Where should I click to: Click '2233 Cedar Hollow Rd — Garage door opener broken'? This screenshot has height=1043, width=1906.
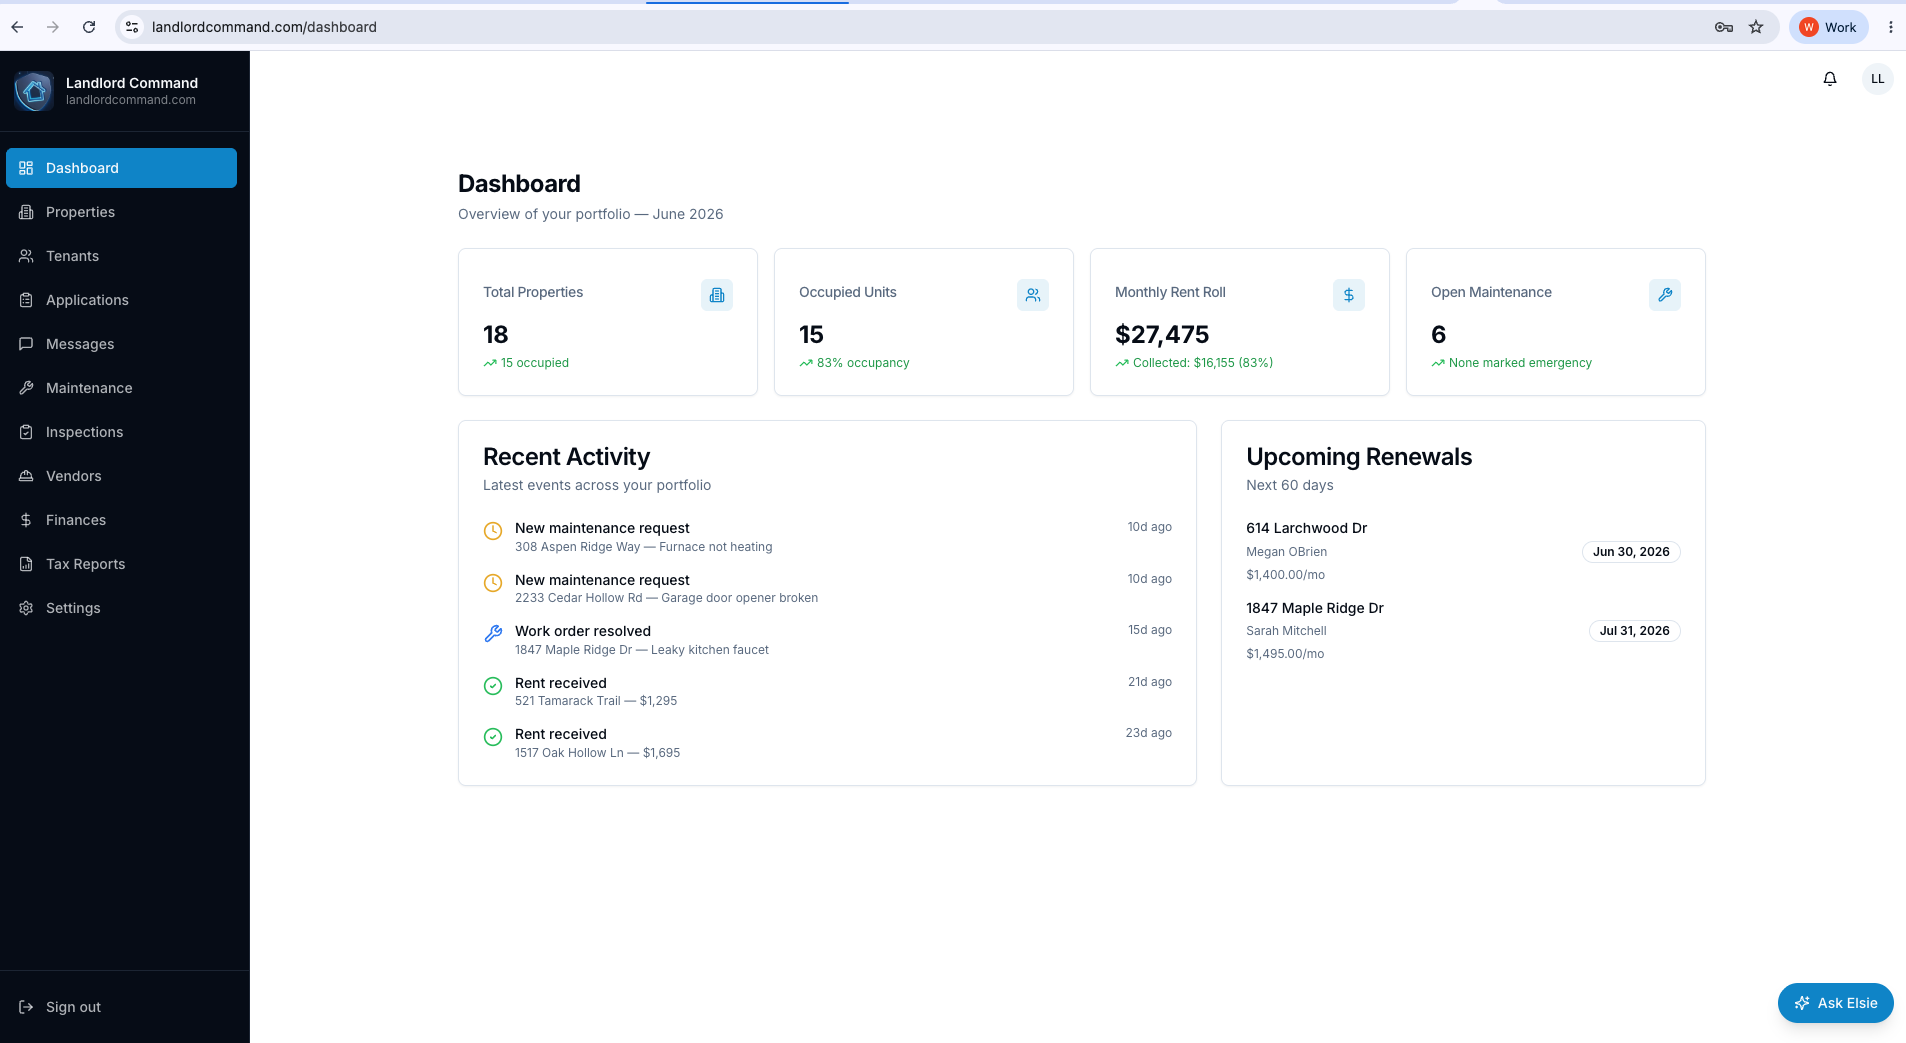tap(666, 598)
